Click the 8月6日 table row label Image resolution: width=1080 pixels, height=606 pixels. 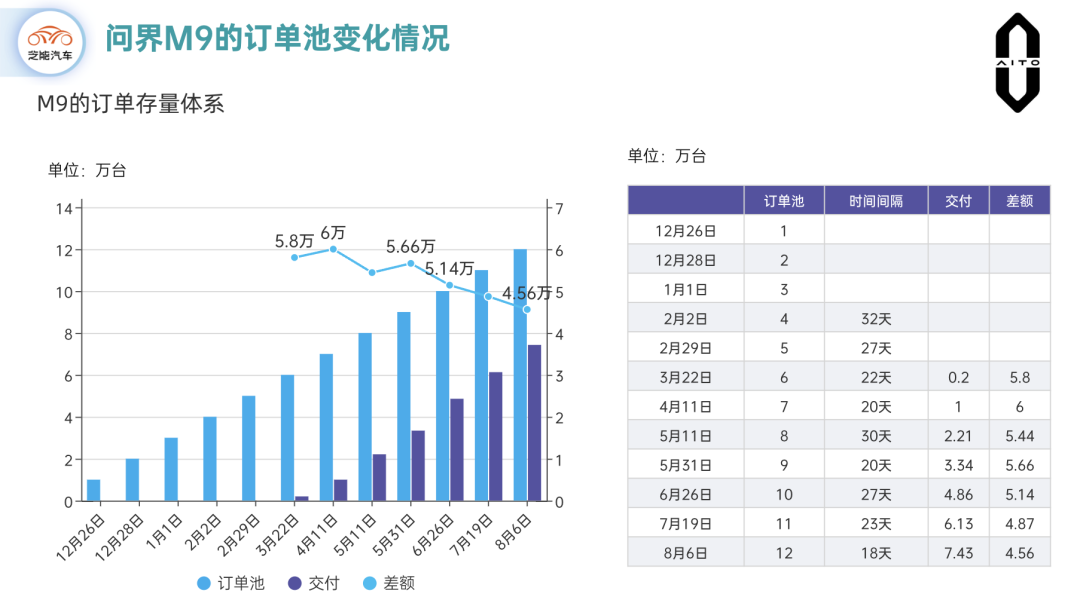685,553
